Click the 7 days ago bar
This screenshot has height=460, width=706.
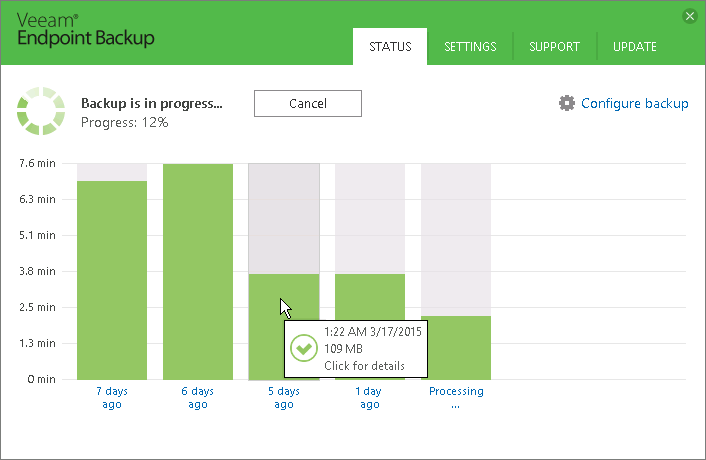[x=112, y=280]
